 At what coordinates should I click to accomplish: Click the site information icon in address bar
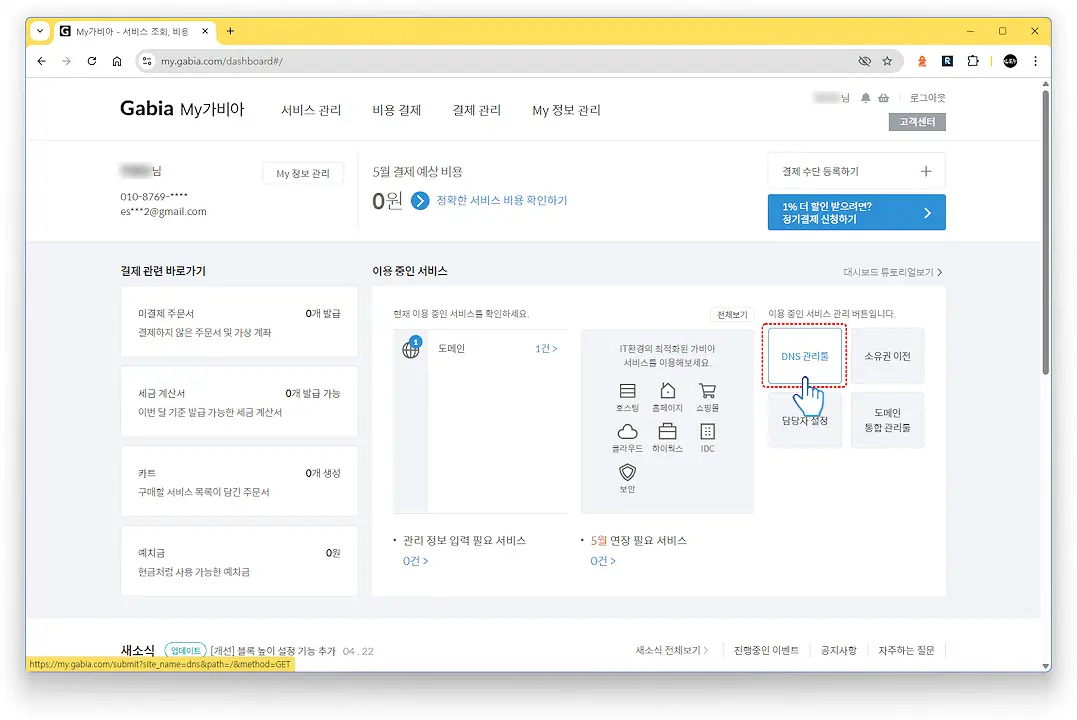pyautogui.click(x=146, y=61)
